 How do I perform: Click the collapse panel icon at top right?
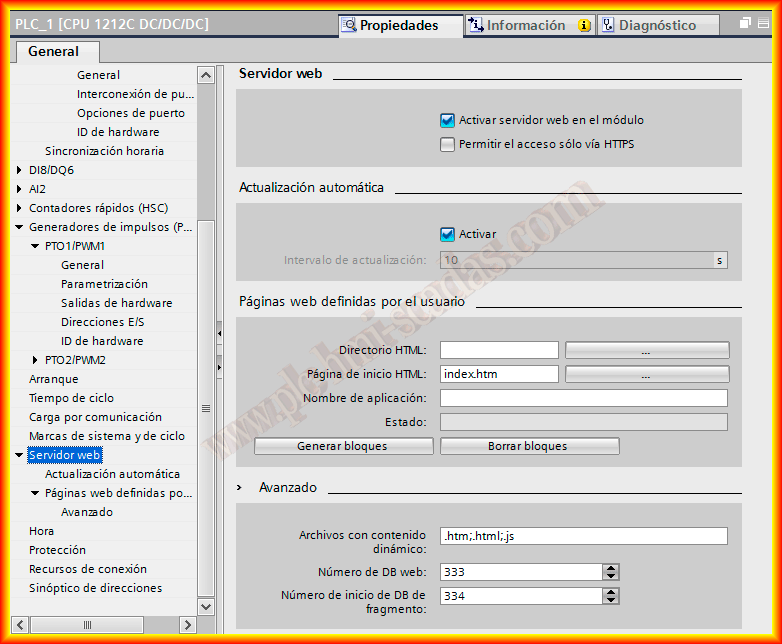click(x=765, y=24)
